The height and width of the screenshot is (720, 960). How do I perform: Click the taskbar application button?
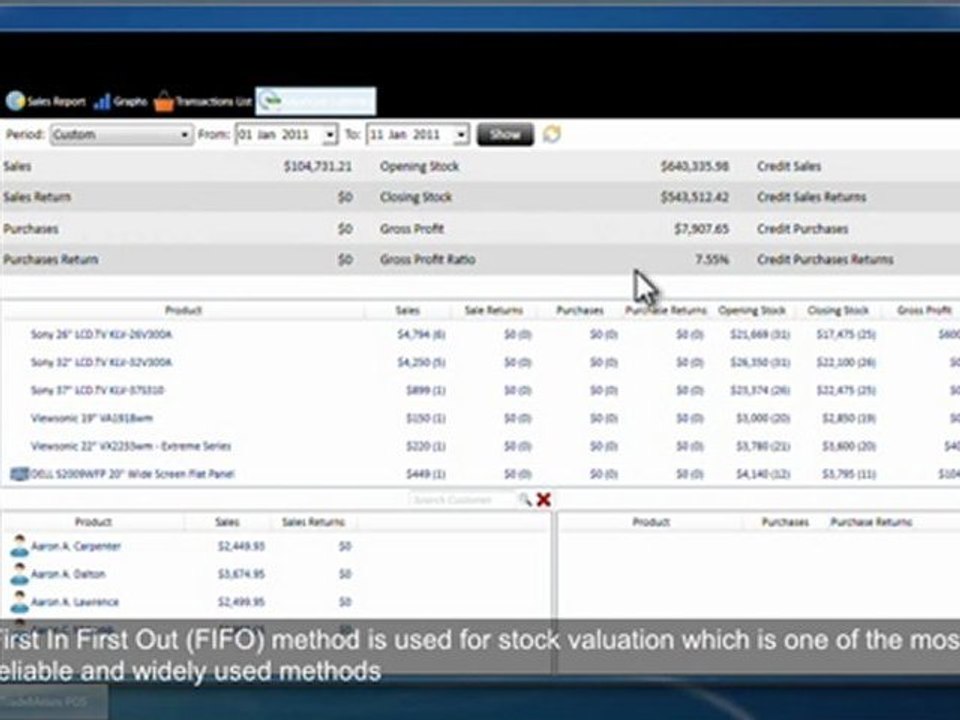click(54, 702)
